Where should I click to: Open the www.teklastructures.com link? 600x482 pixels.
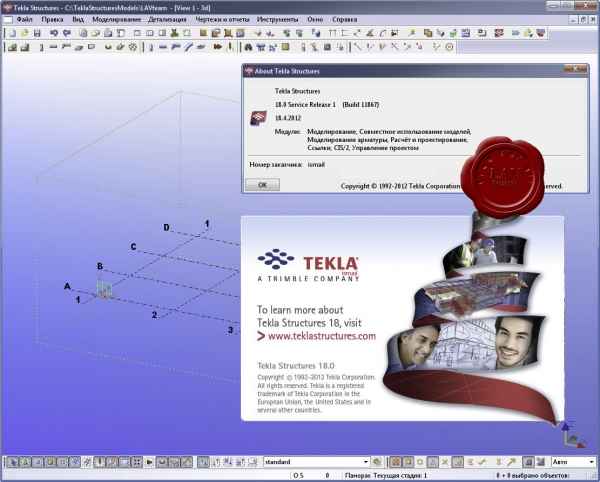click(321, 336)
